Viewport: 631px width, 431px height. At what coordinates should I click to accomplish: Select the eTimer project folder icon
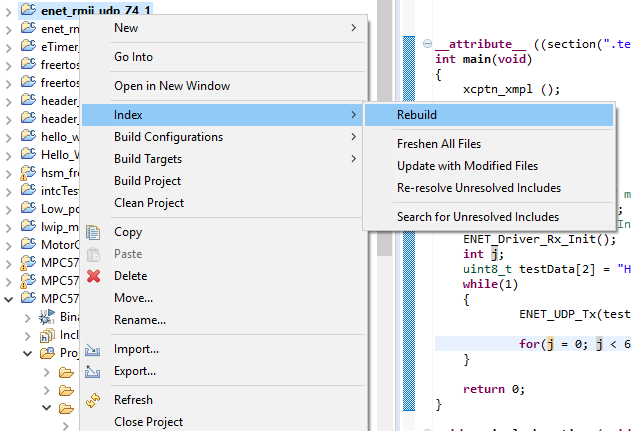point(28,46)
